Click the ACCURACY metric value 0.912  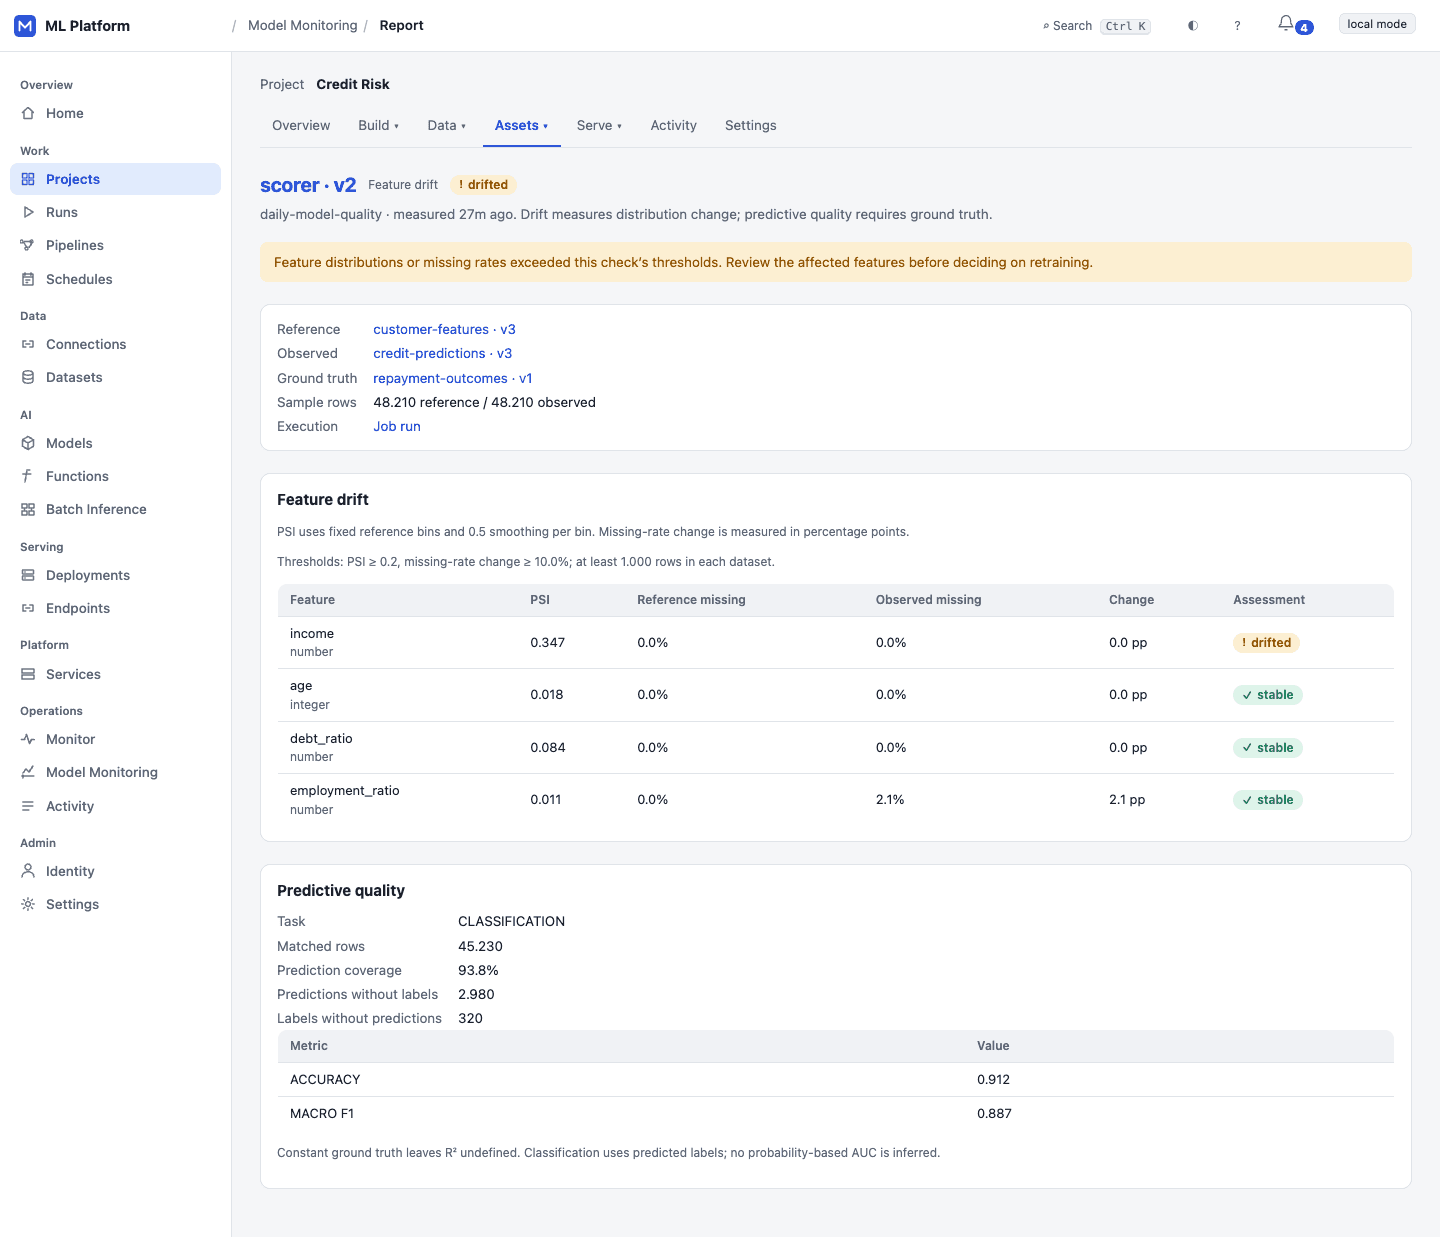994,1080
